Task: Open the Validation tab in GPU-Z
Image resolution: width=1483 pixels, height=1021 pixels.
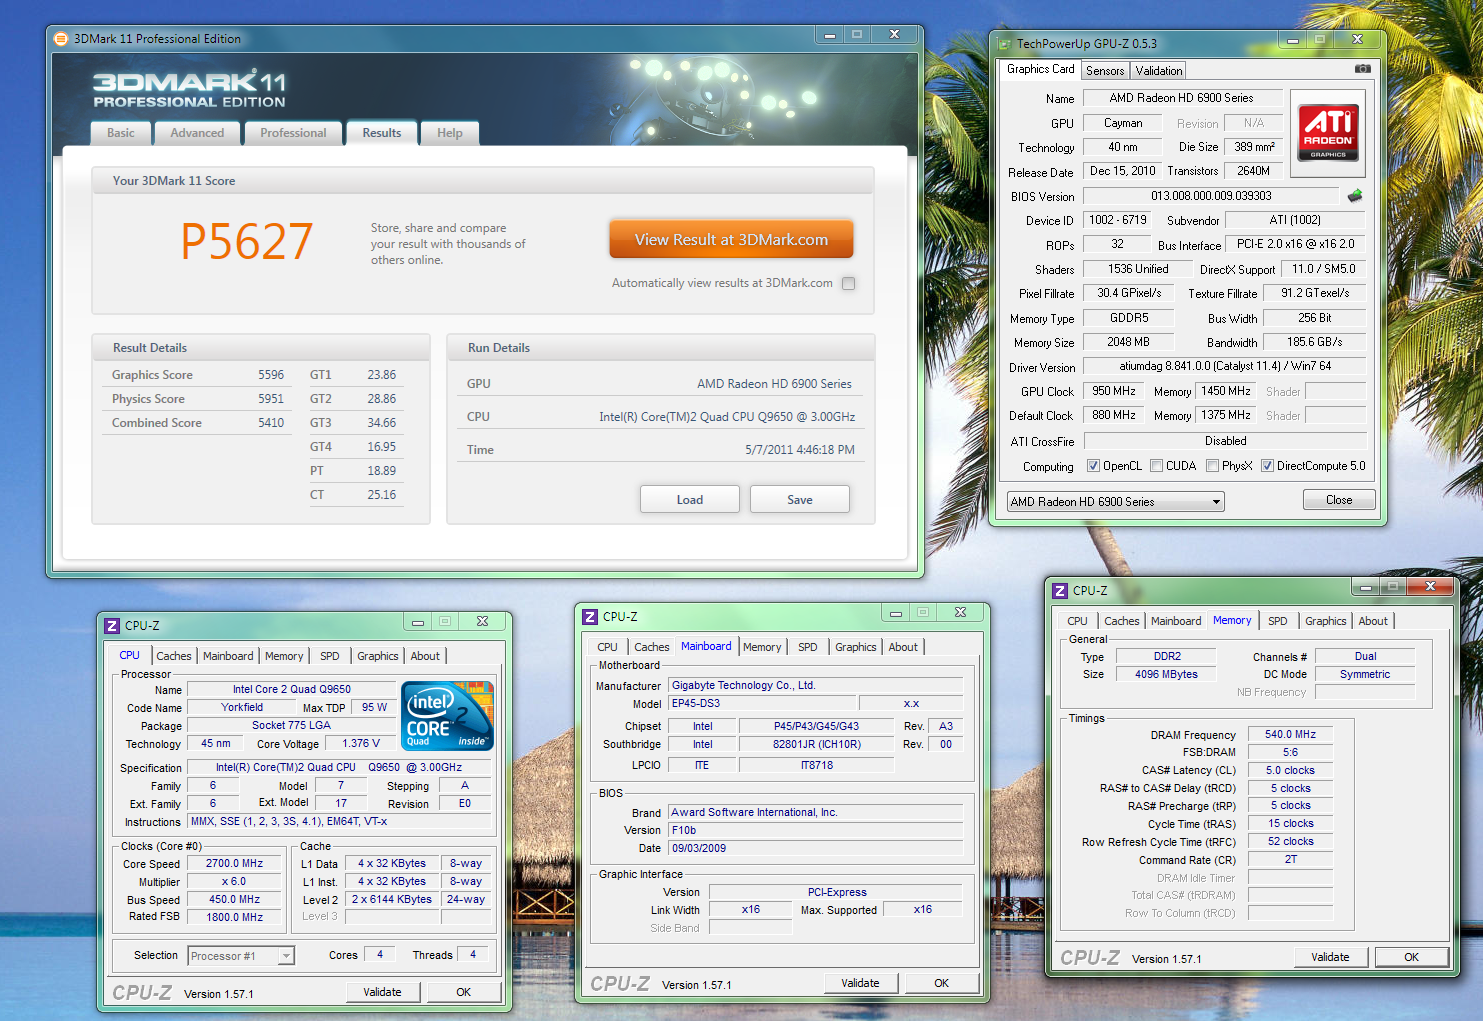Action: pos(1158,70)
